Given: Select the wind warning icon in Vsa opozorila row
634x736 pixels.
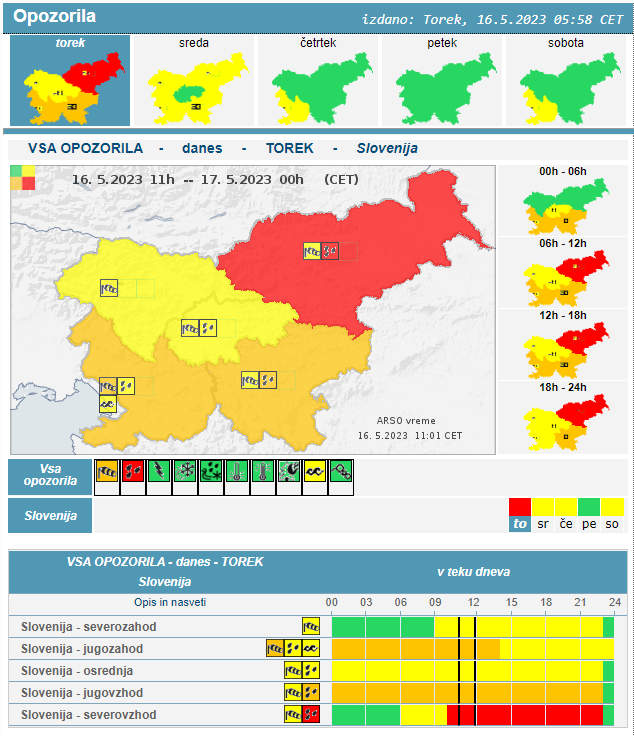Looking at the screenshot, I should pos(106,472).
